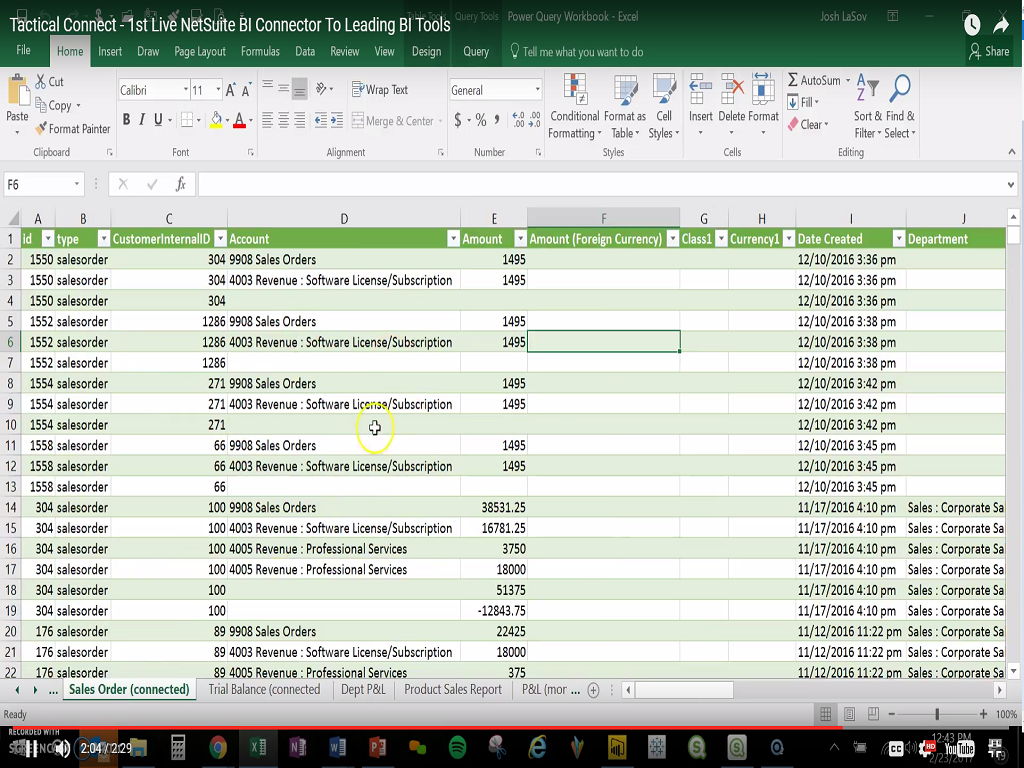Click Tell me what you want field
Image resolution: width=1024 pixels, height=768 pixels.
(x=577, y=52)
